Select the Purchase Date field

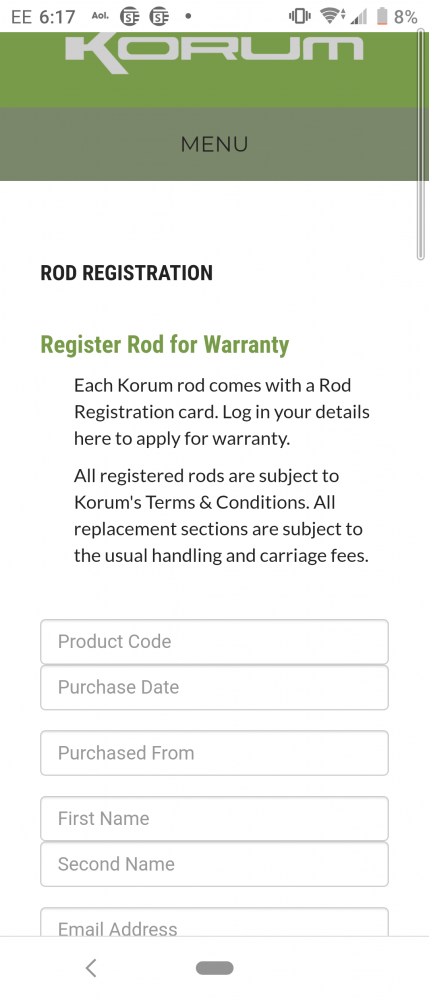tap(214, 688)
